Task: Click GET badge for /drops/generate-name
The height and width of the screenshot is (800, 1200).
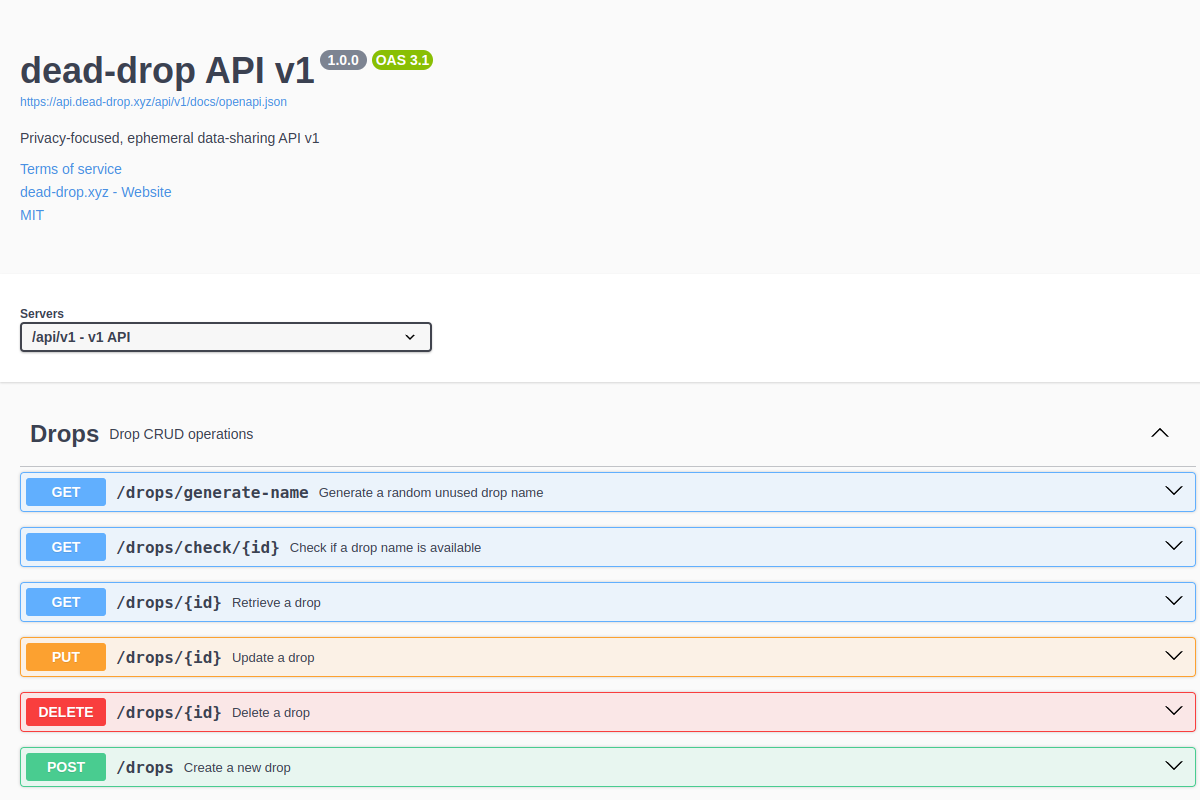Action: pos(66,492)
